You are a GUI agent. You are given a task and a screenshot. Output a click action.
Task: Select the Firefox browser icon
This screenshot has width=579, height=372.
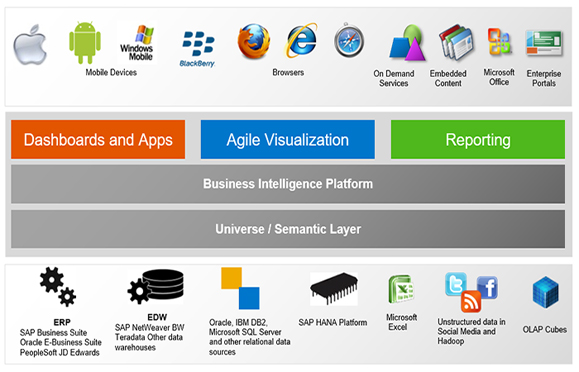253,41
